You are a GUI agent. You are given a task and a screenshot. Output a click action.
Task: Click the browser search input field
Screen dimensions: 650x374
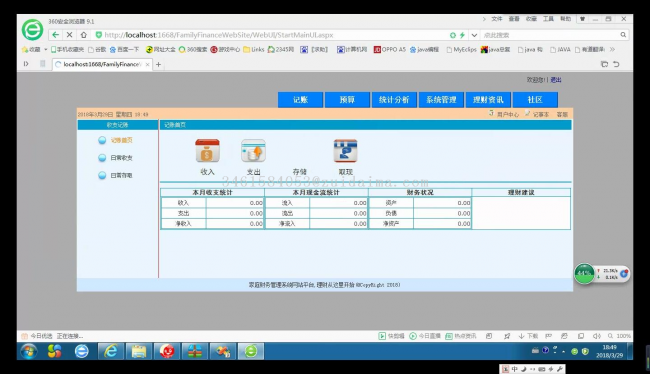click(x=550, y=35)
